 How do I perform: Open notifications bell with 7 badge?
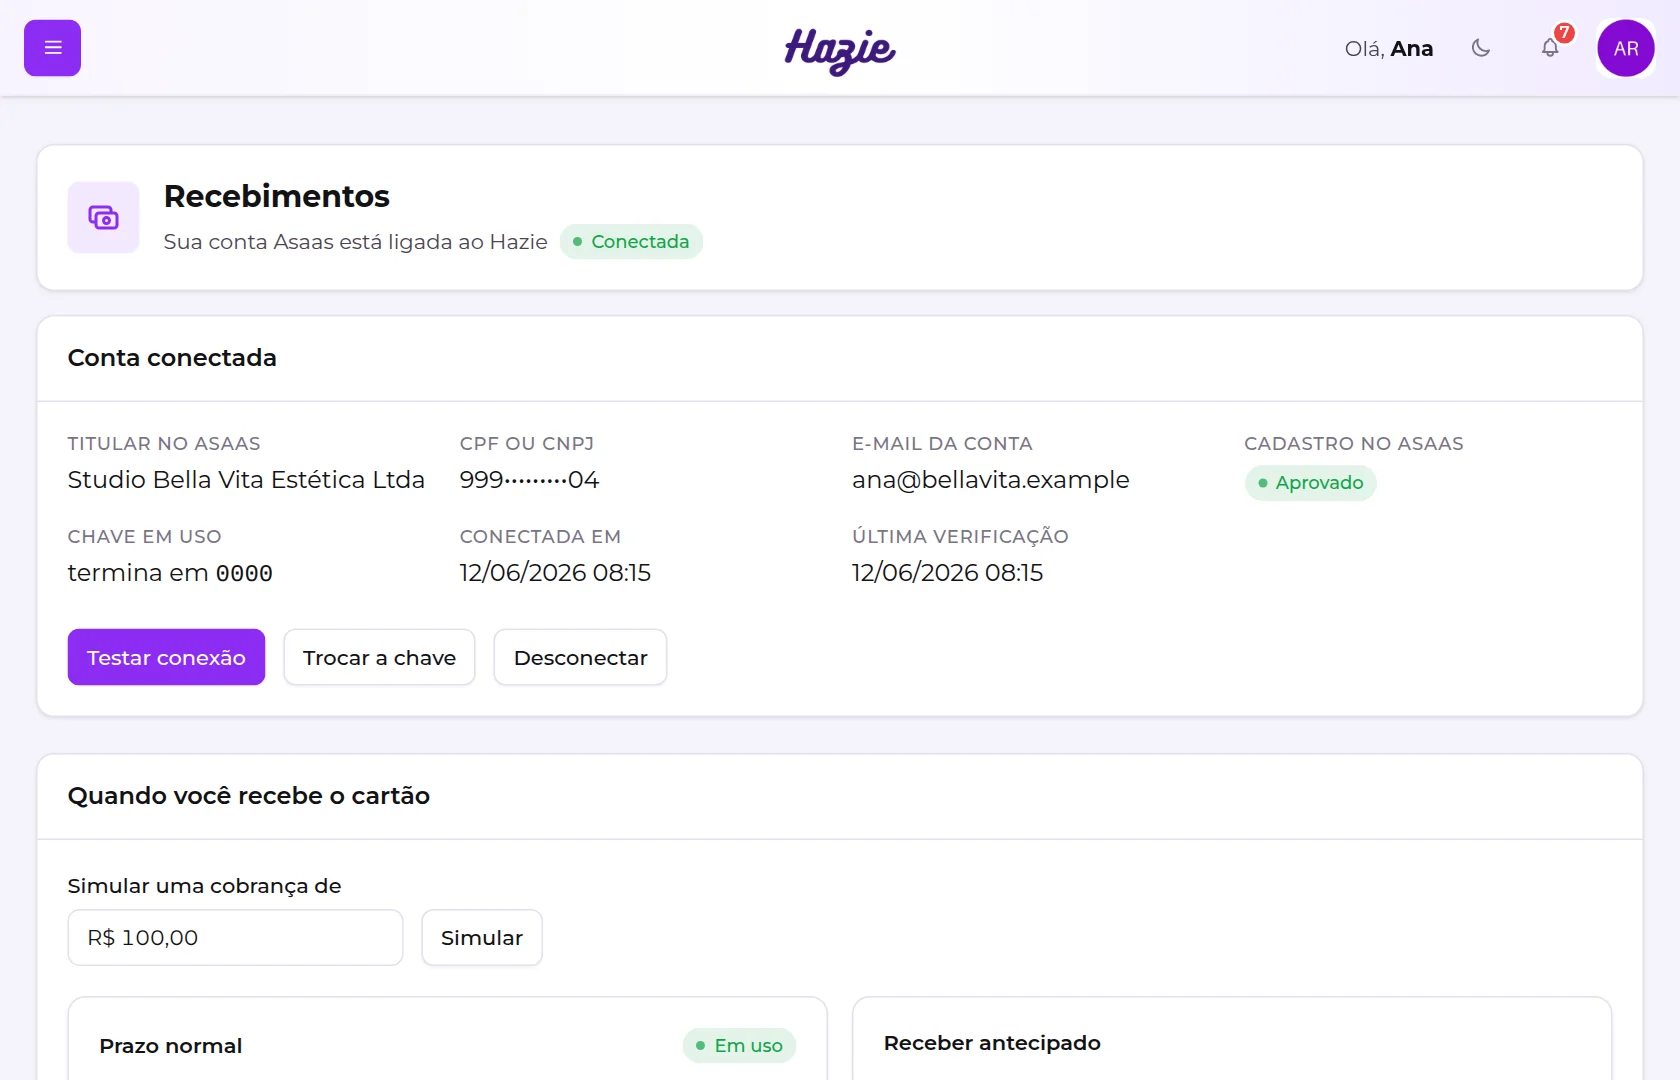(x=1550, y=48)
